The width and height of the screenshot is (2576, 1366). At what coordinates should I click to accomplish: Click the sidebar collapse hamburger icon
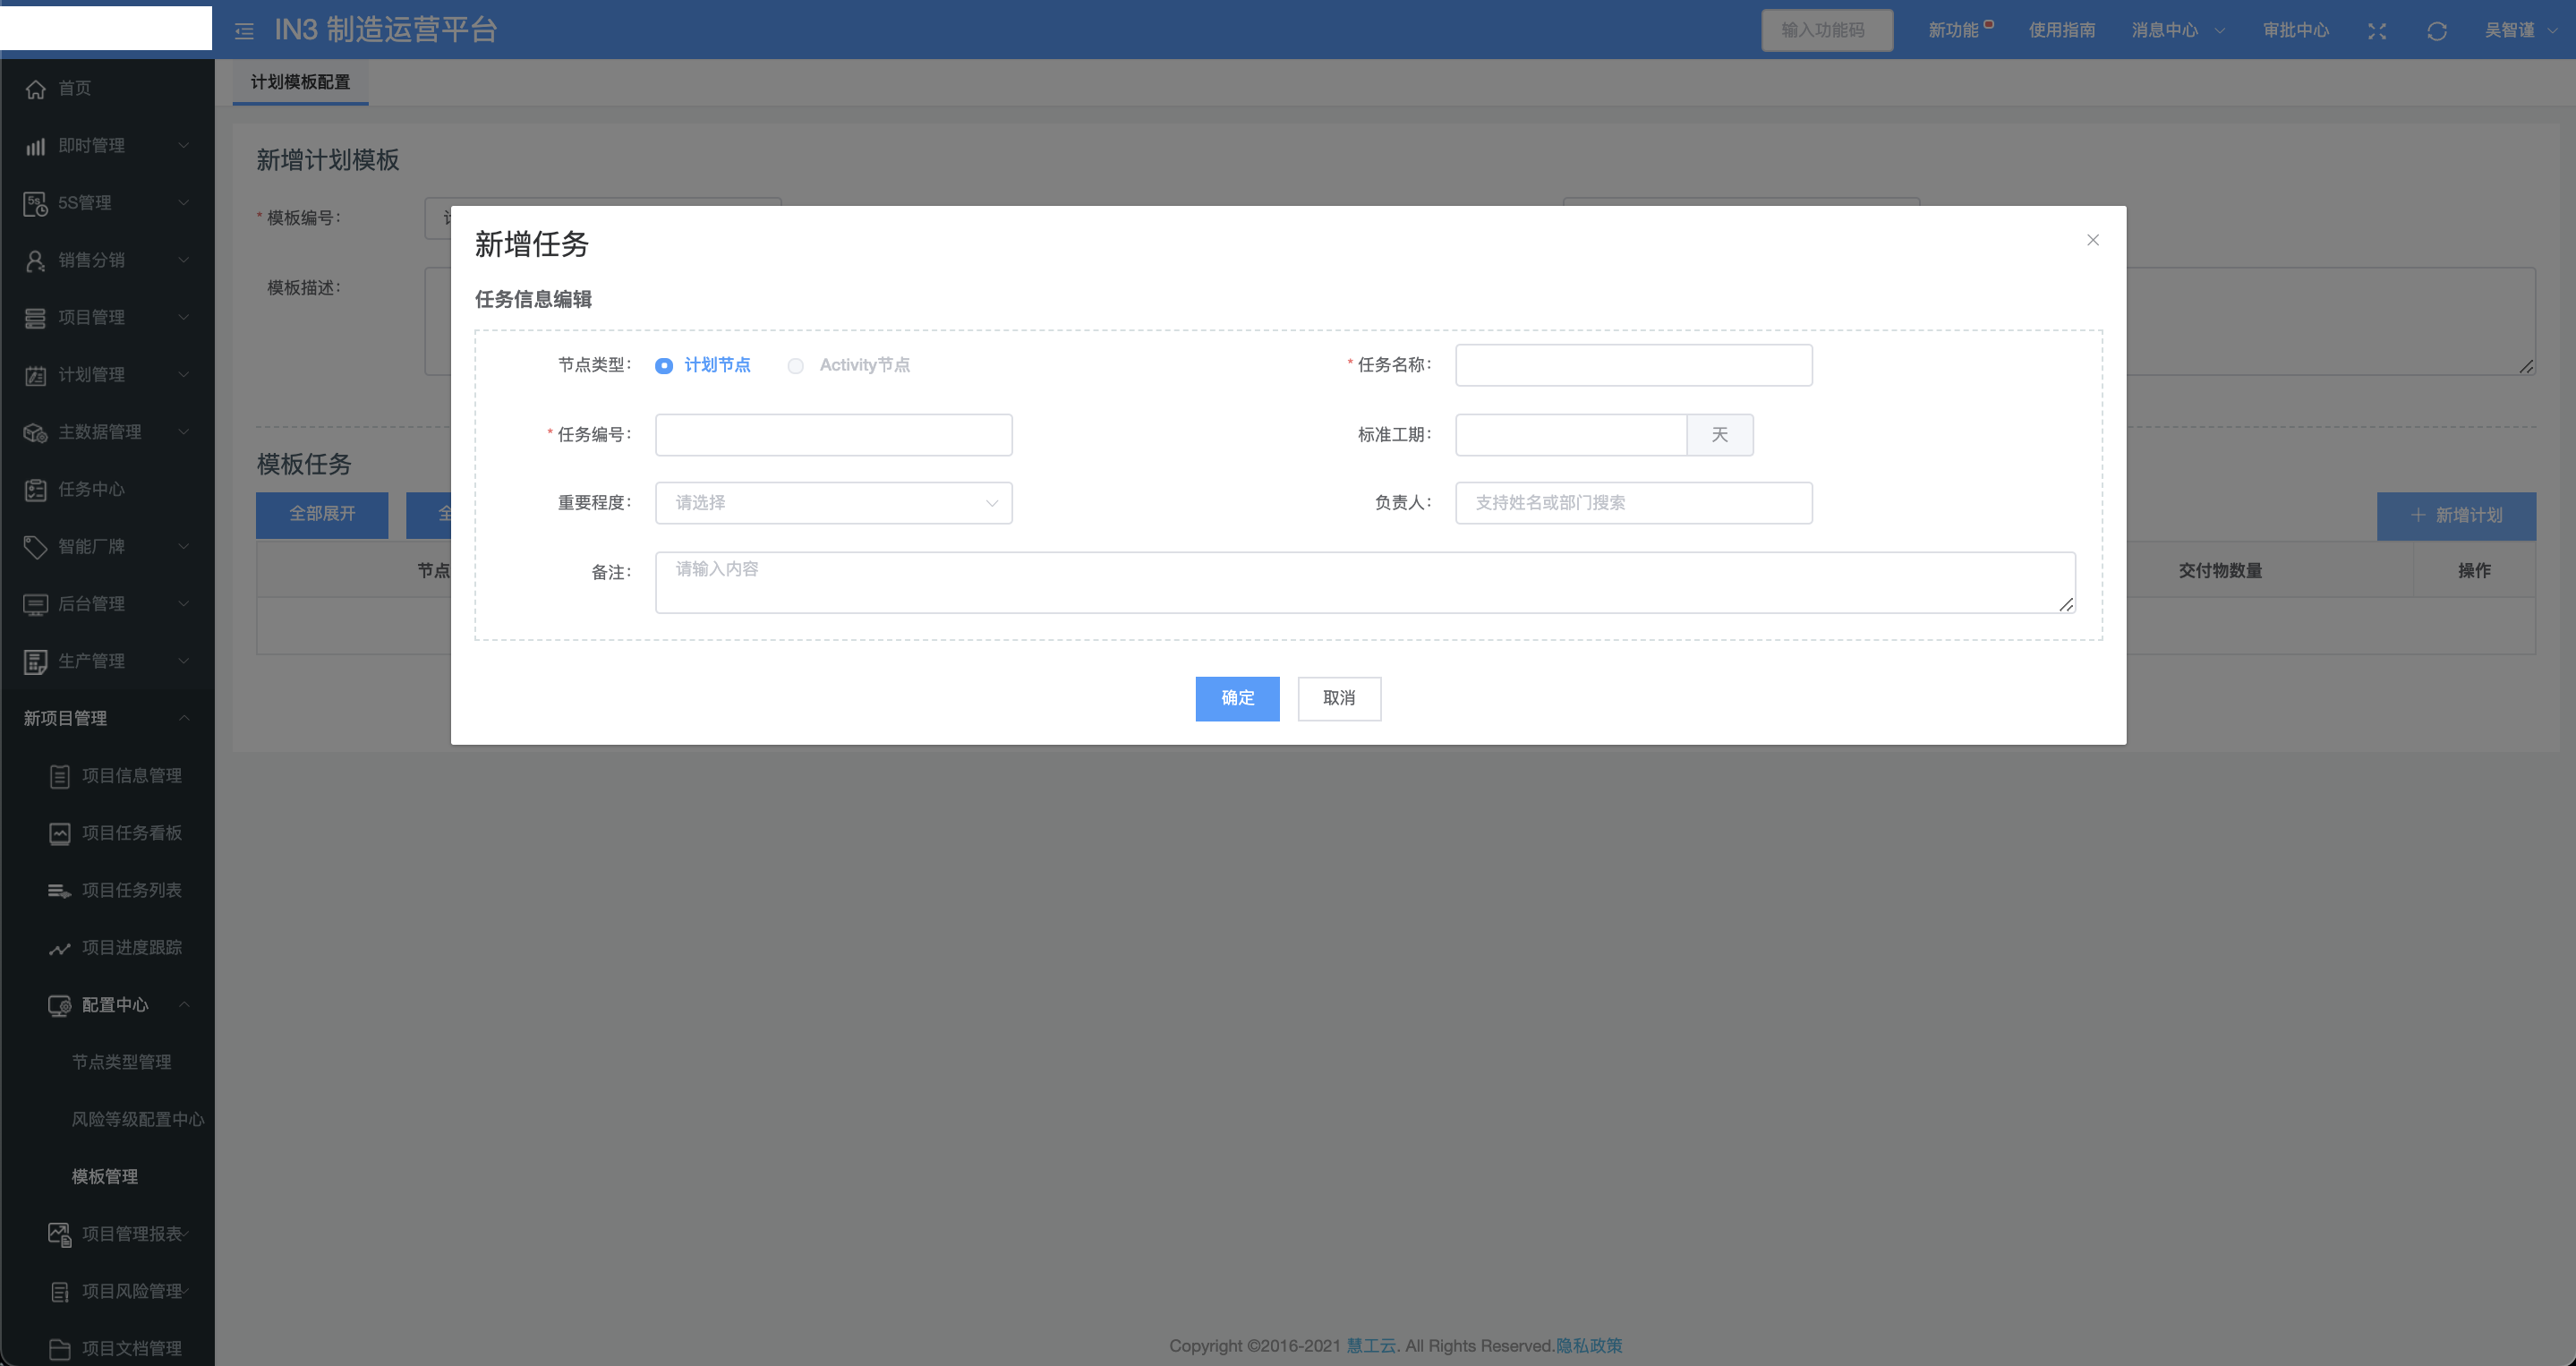tap(244, 31)
